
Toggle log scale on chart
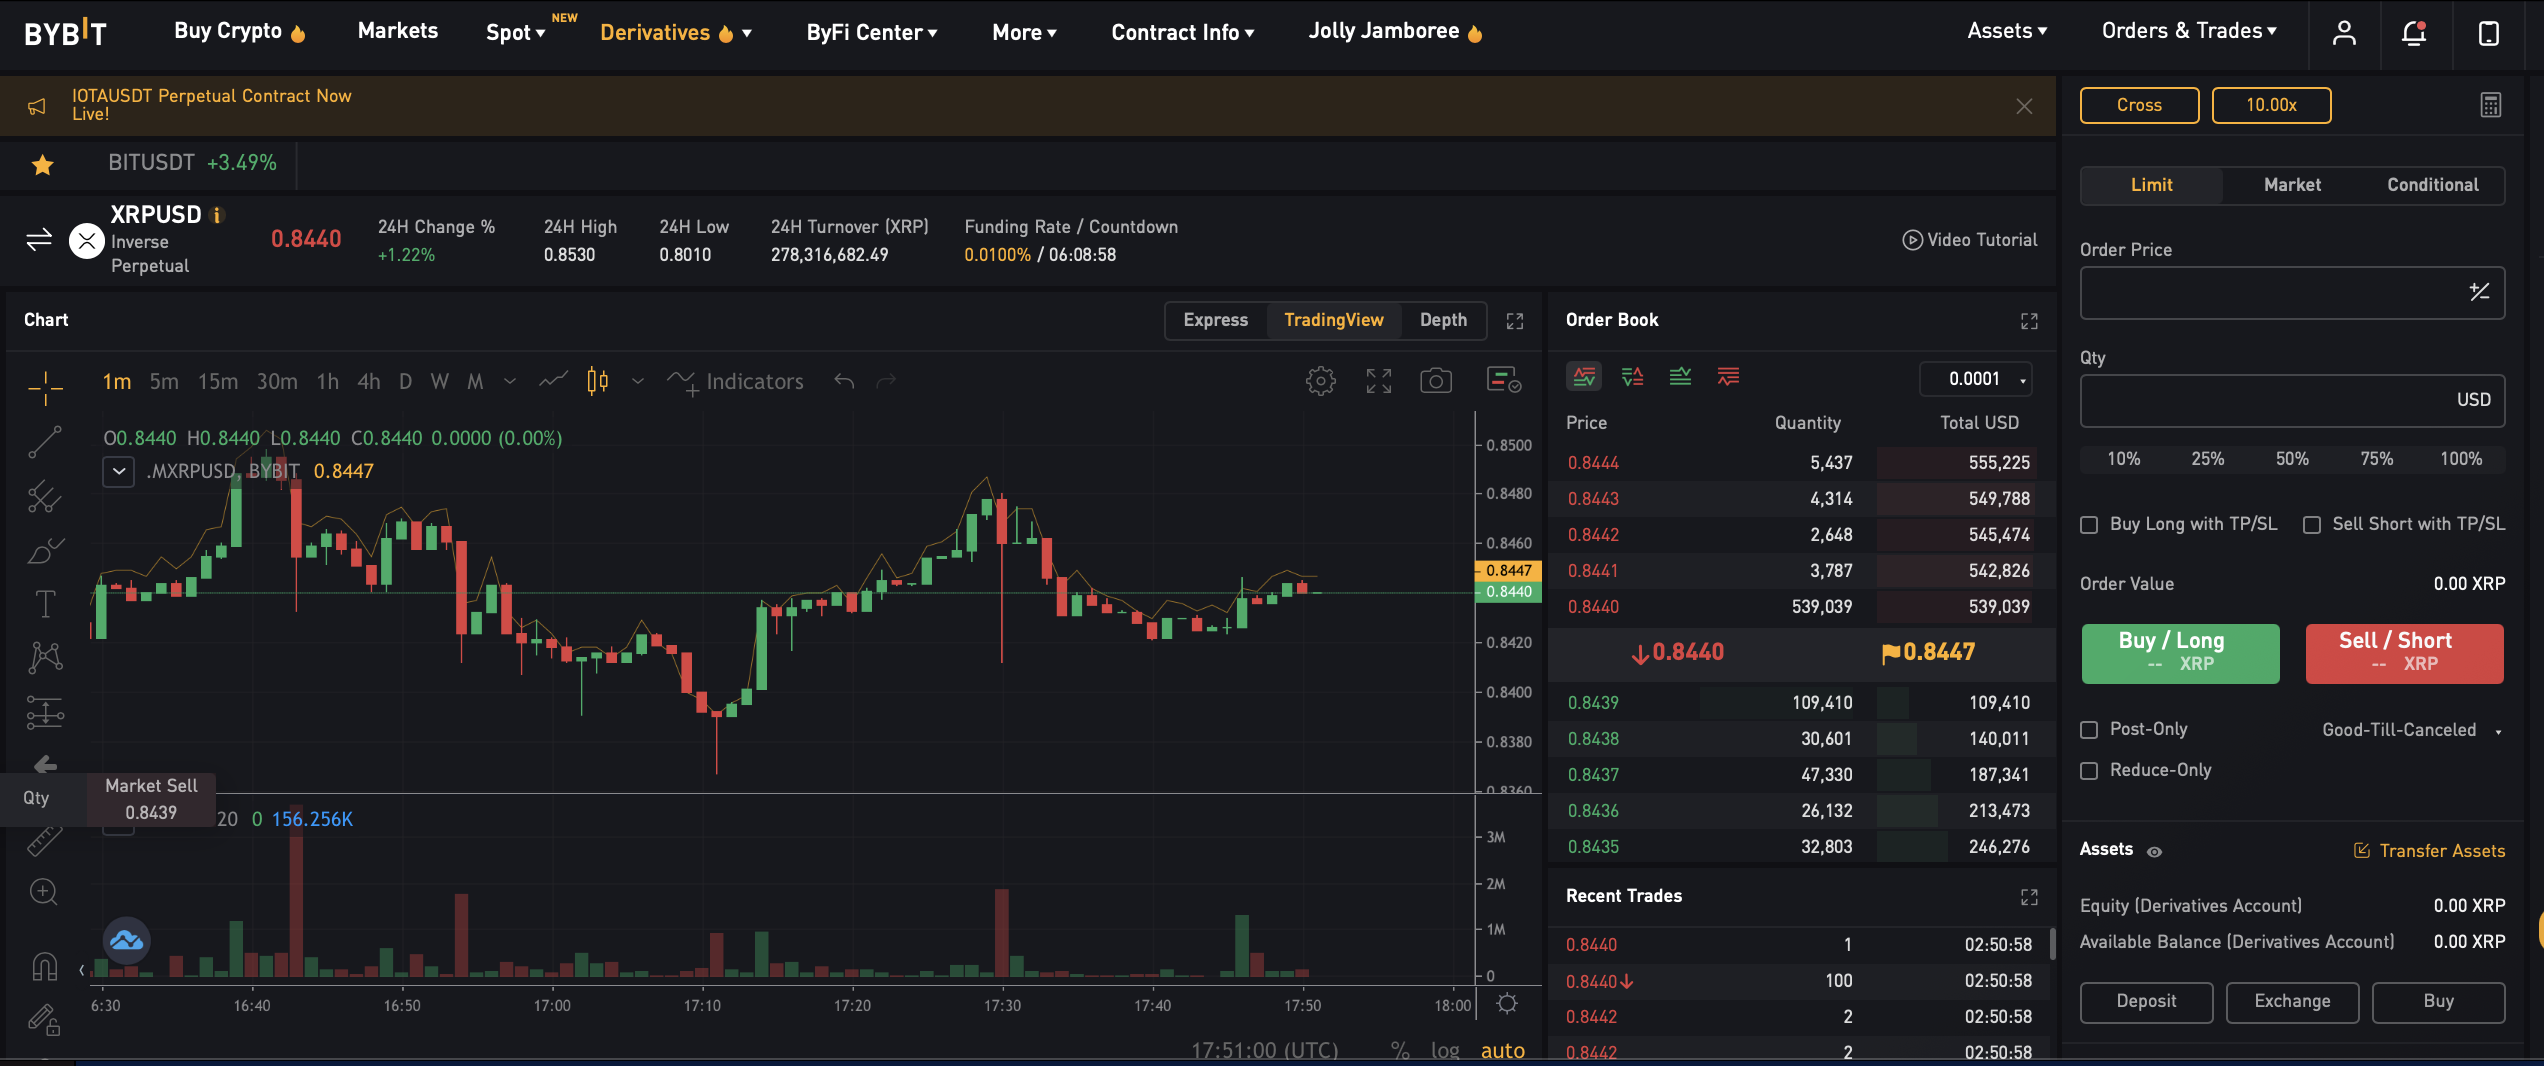pos(1445,1050)
